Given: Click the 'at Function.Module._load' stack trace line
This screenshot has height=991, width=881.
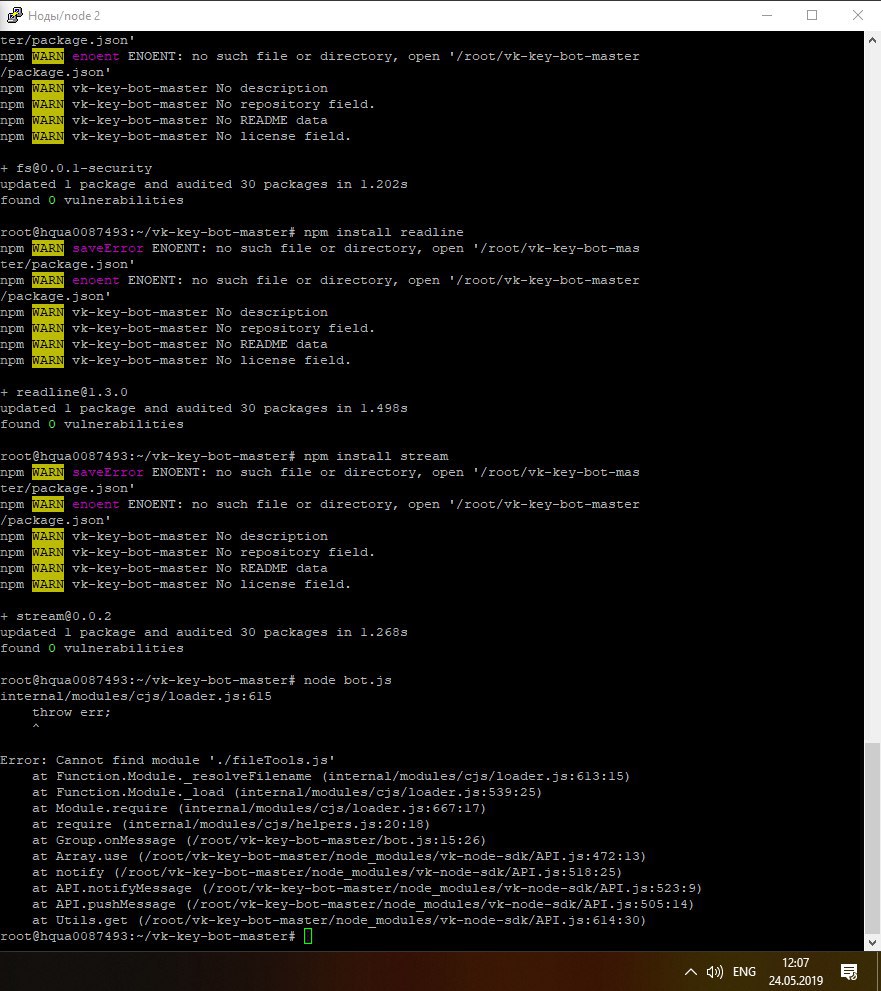Looking at the screenshot, I should pyautogui.click(x=287, y=793).
